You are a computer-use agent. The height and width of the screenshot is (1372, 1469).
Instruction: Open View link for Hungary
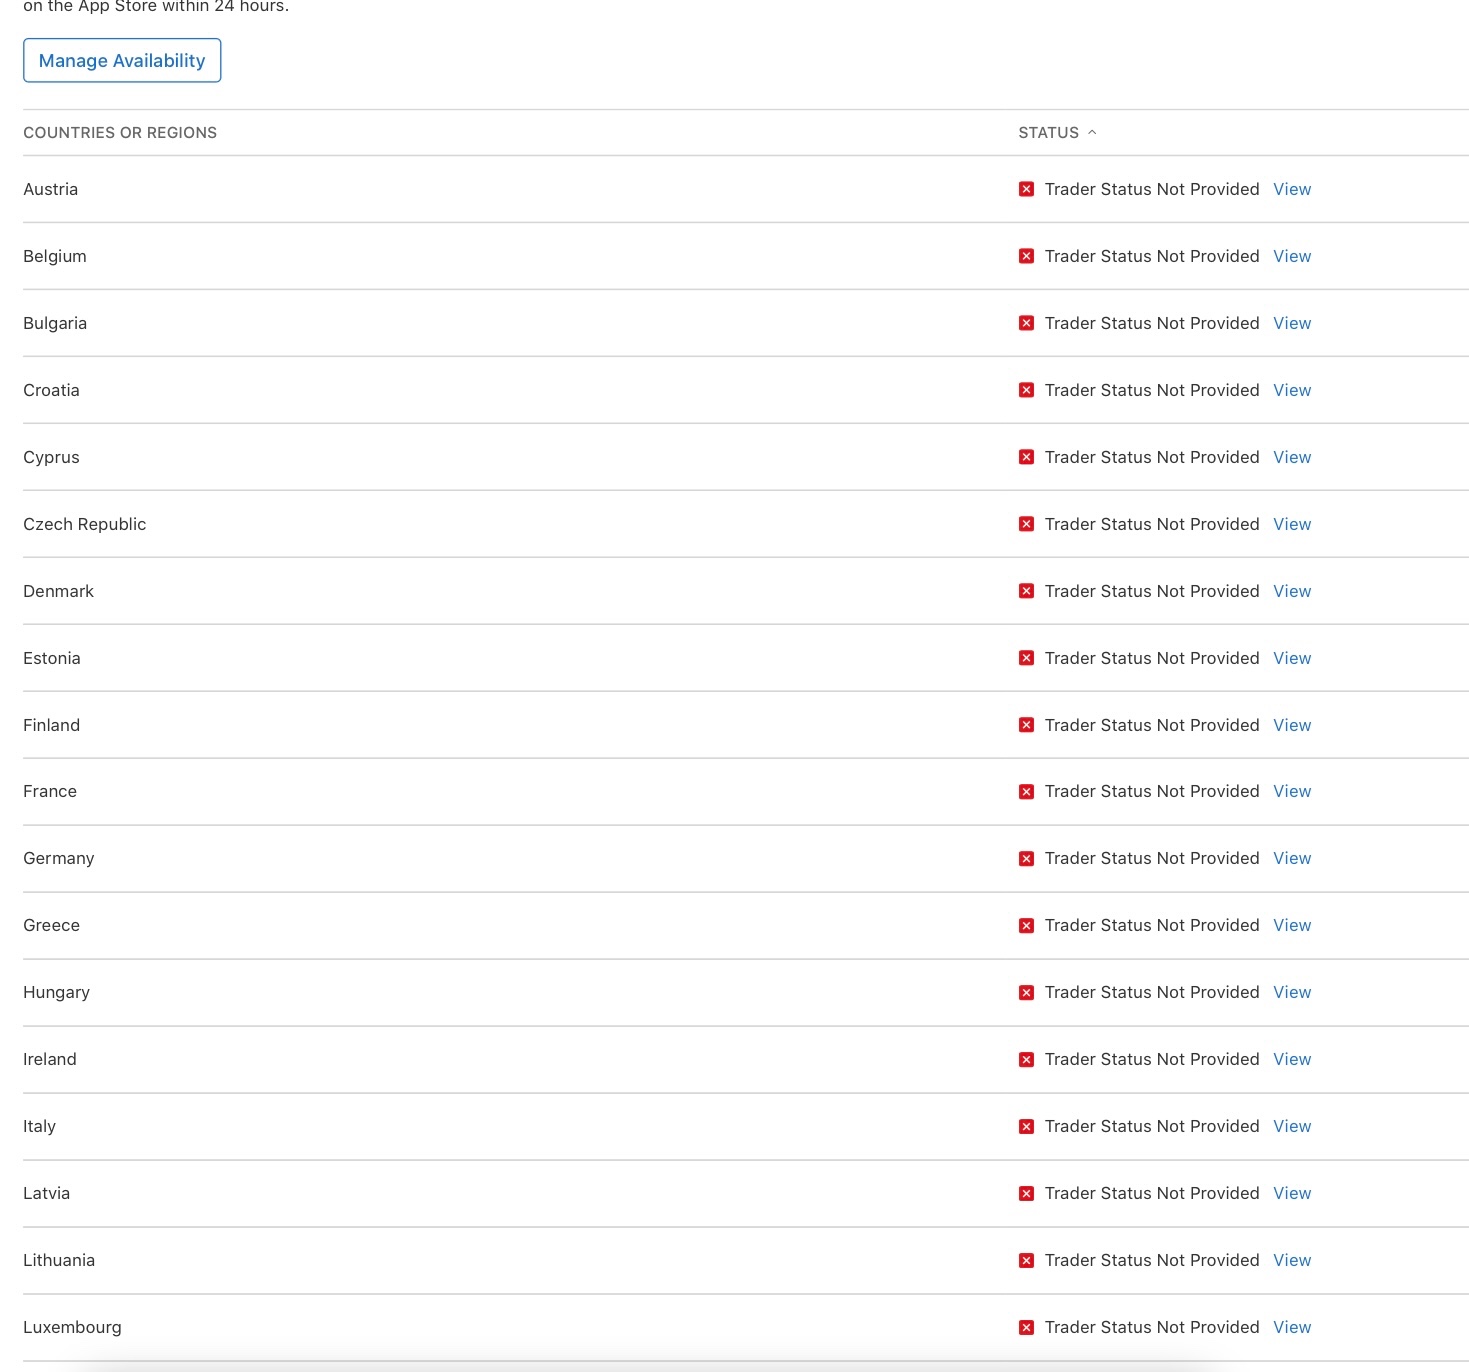click(1292, 992)
